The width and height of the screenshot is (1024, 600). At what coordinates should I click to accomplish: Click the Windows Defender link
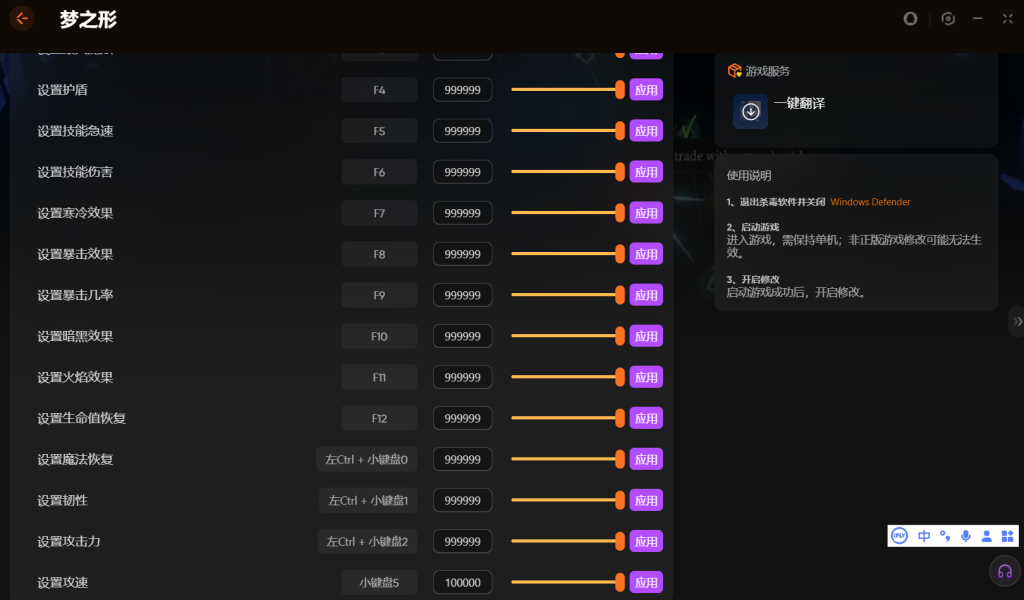pyautogui.click(x=870, y=202)
